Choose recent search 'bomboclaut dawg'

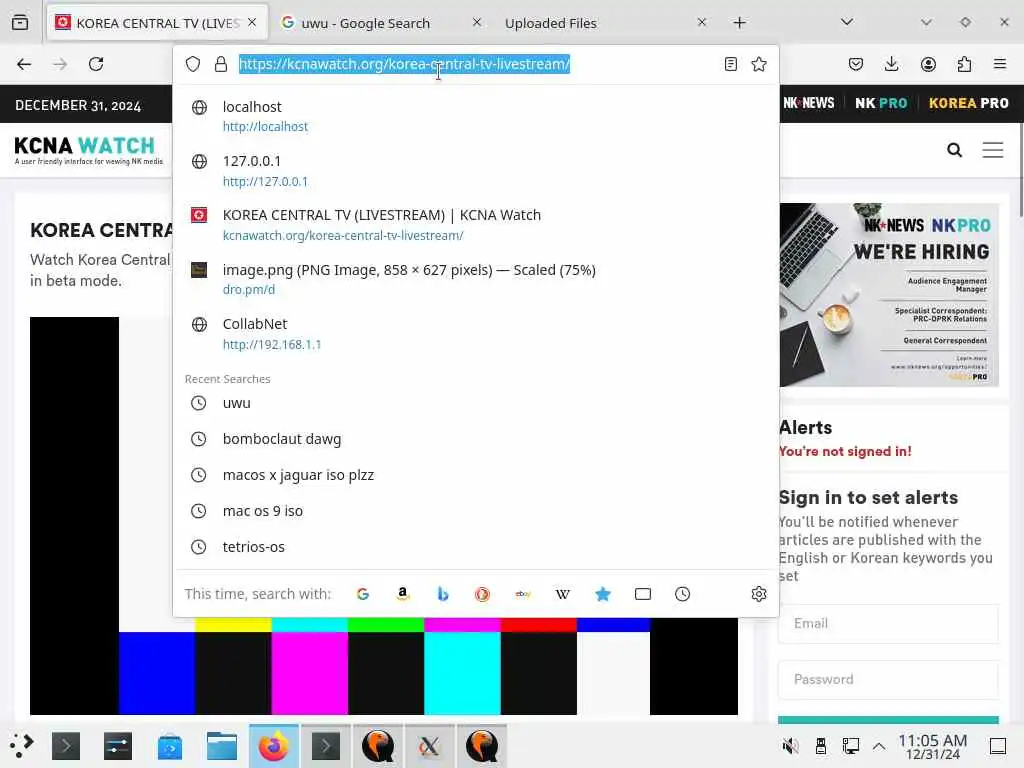point(475,439)
